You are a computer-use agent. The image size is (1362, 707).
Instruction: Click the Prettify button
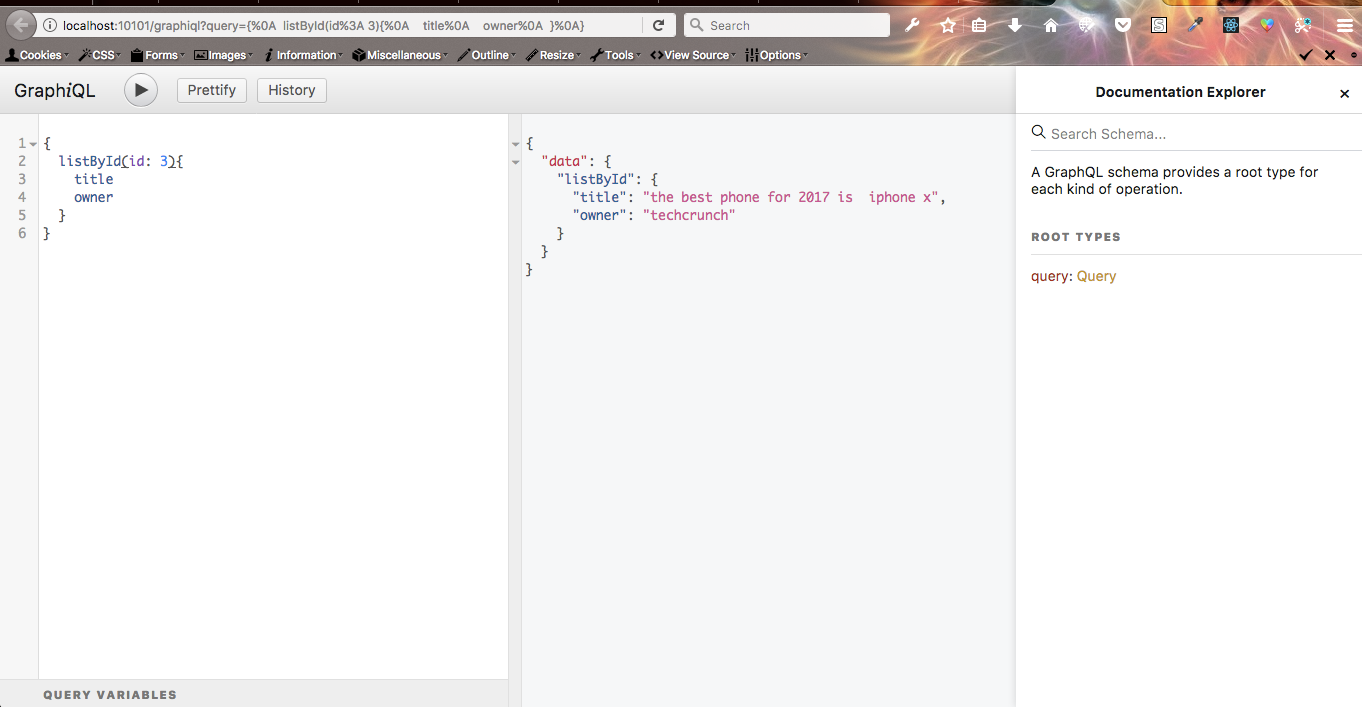click(x=211, y=89)
